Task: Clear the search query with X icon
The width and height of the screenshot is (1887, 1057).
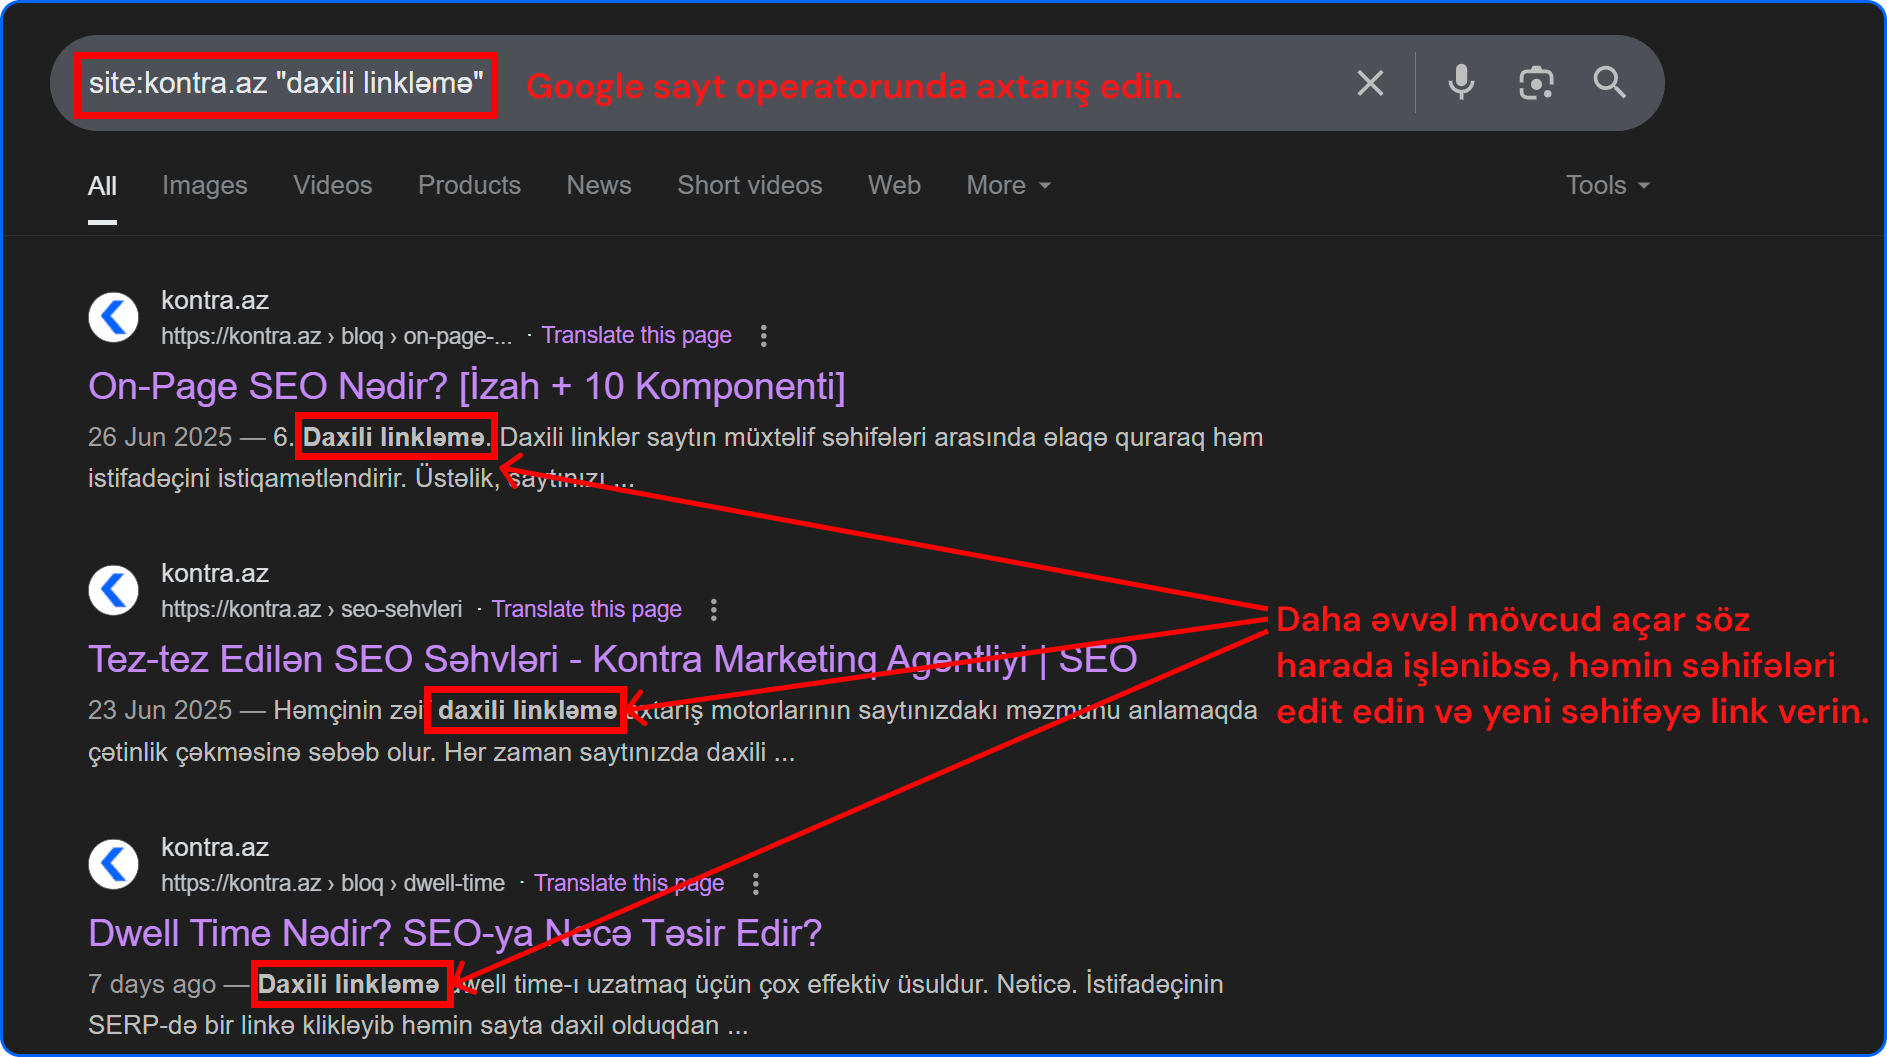Action: click(1370, 83)
